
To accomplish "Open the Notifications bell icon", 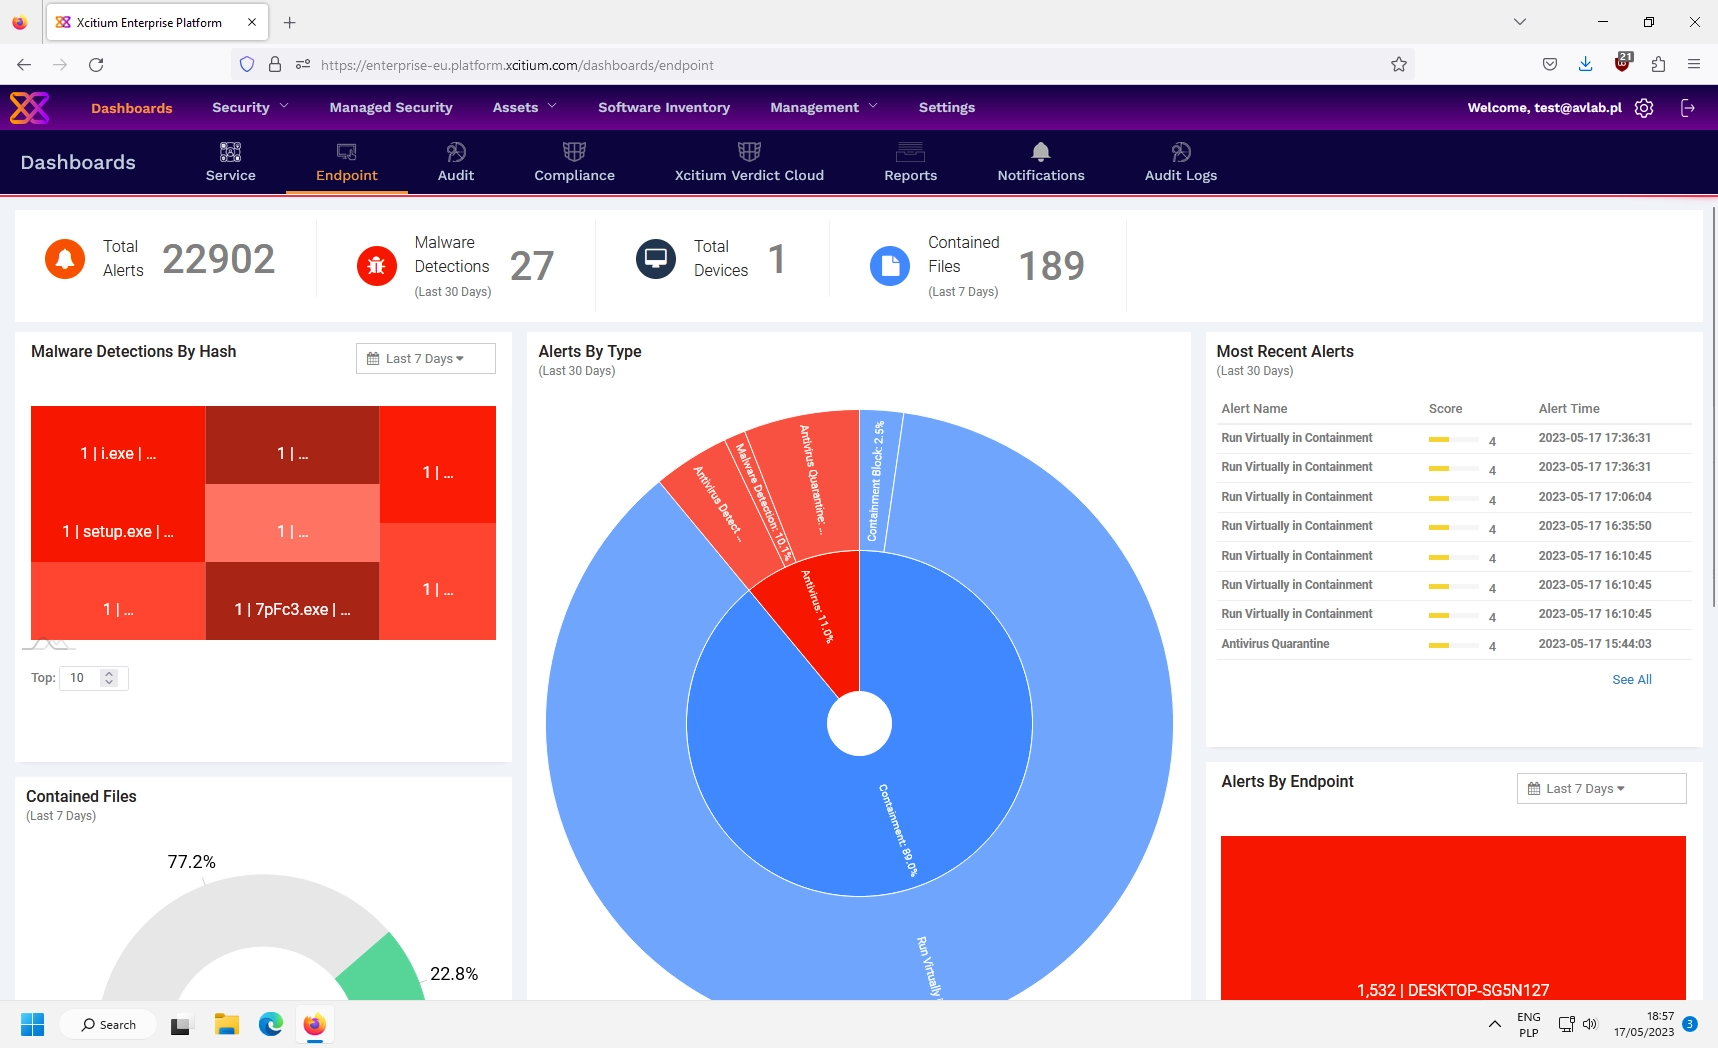I will [1041, 152].
